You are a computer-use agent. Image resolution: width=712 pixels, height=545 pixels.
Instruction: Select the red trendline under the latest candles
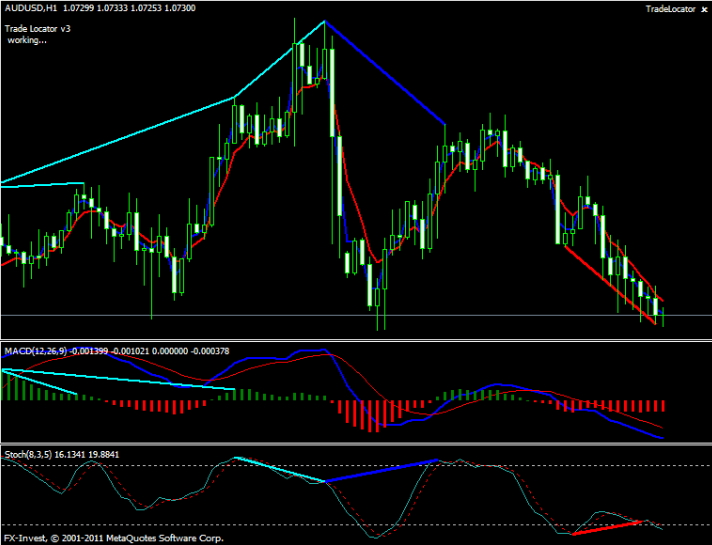[x=609, y=285]
